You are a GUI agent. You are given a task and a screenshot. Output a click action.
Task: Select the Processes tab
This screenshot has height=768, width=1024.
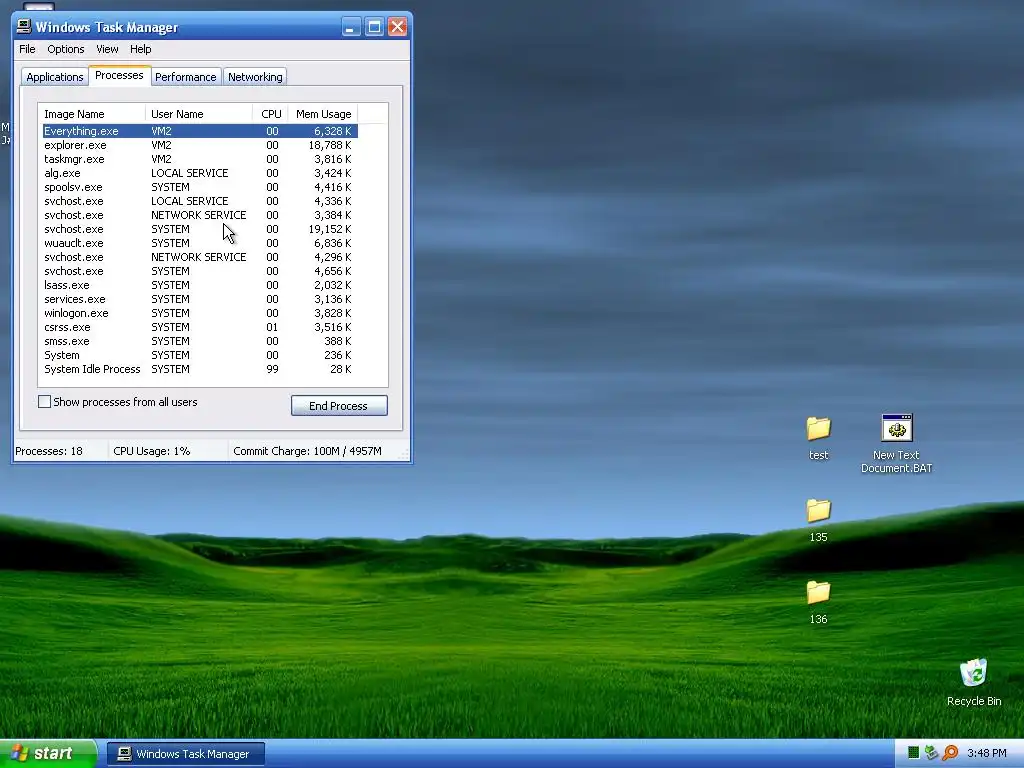point(120,75)
